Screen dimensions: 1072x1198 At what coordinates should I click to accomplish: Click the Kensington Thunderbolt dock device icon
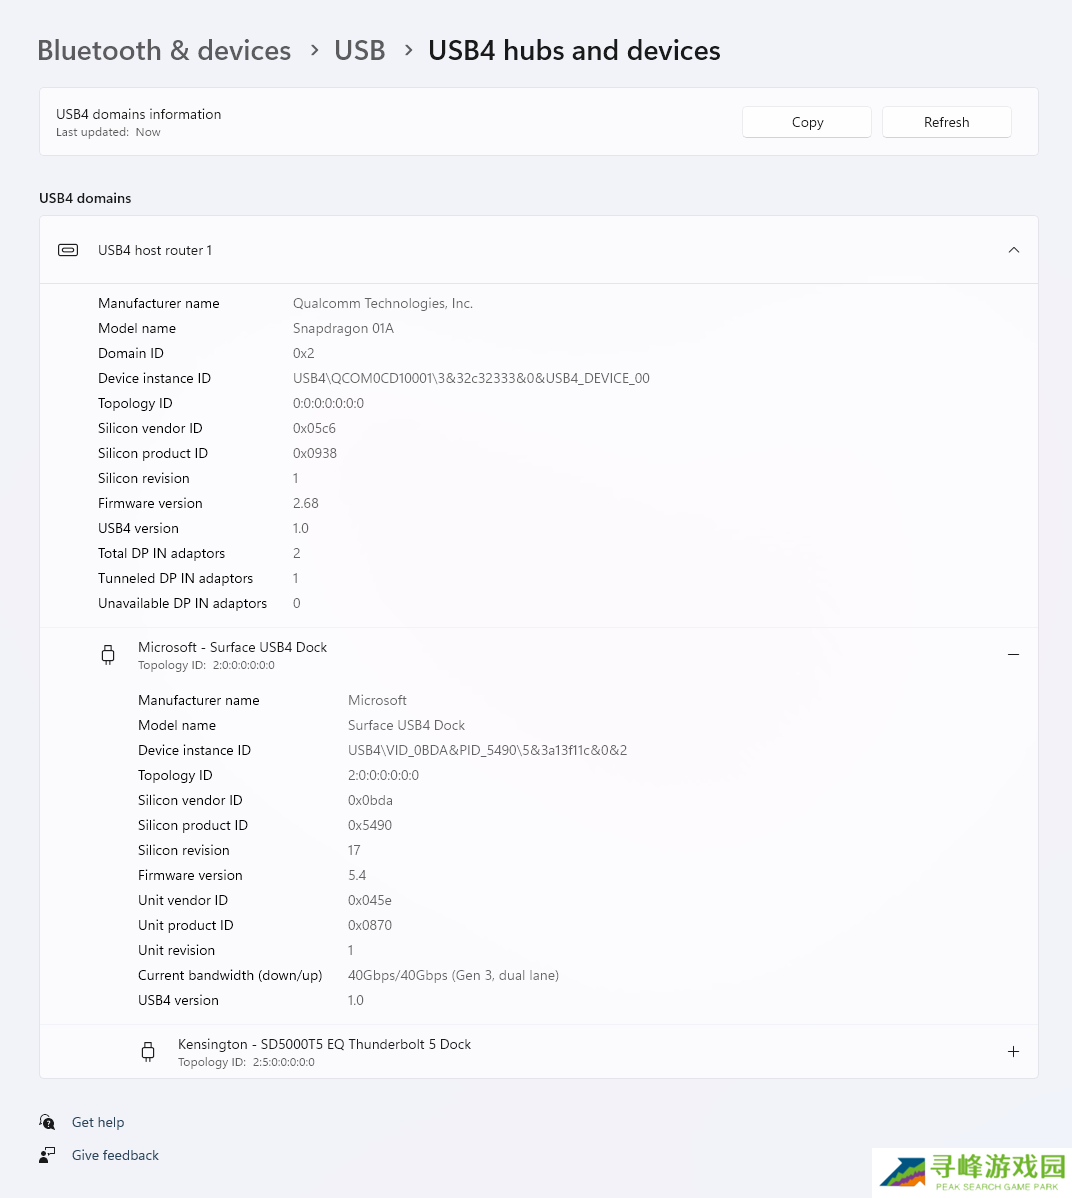click(148, 1052)
